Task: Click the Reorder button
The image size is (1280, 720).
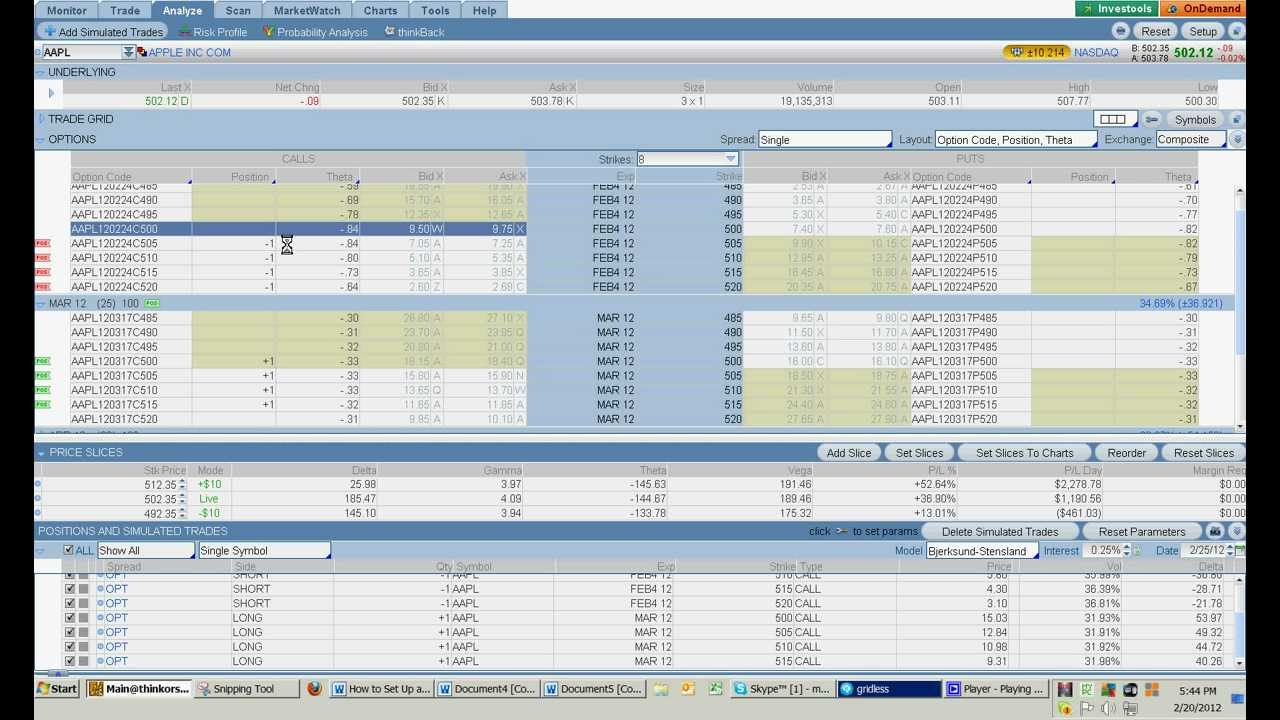Action: pyautogui.click(x=1126, y=453)
